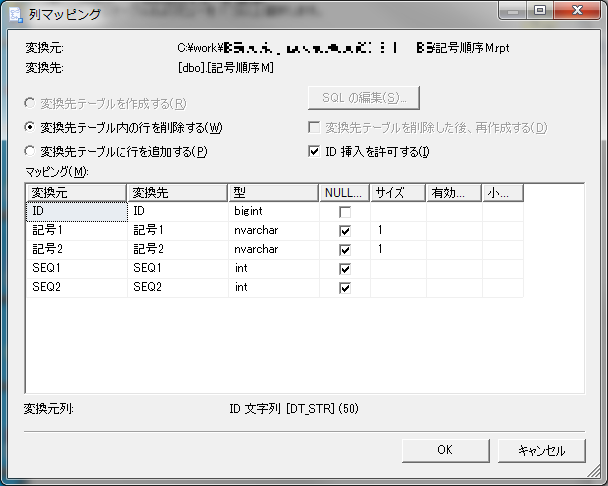608x486 pixels.
Task: Click the 型 column header
Action: point(274,193)
